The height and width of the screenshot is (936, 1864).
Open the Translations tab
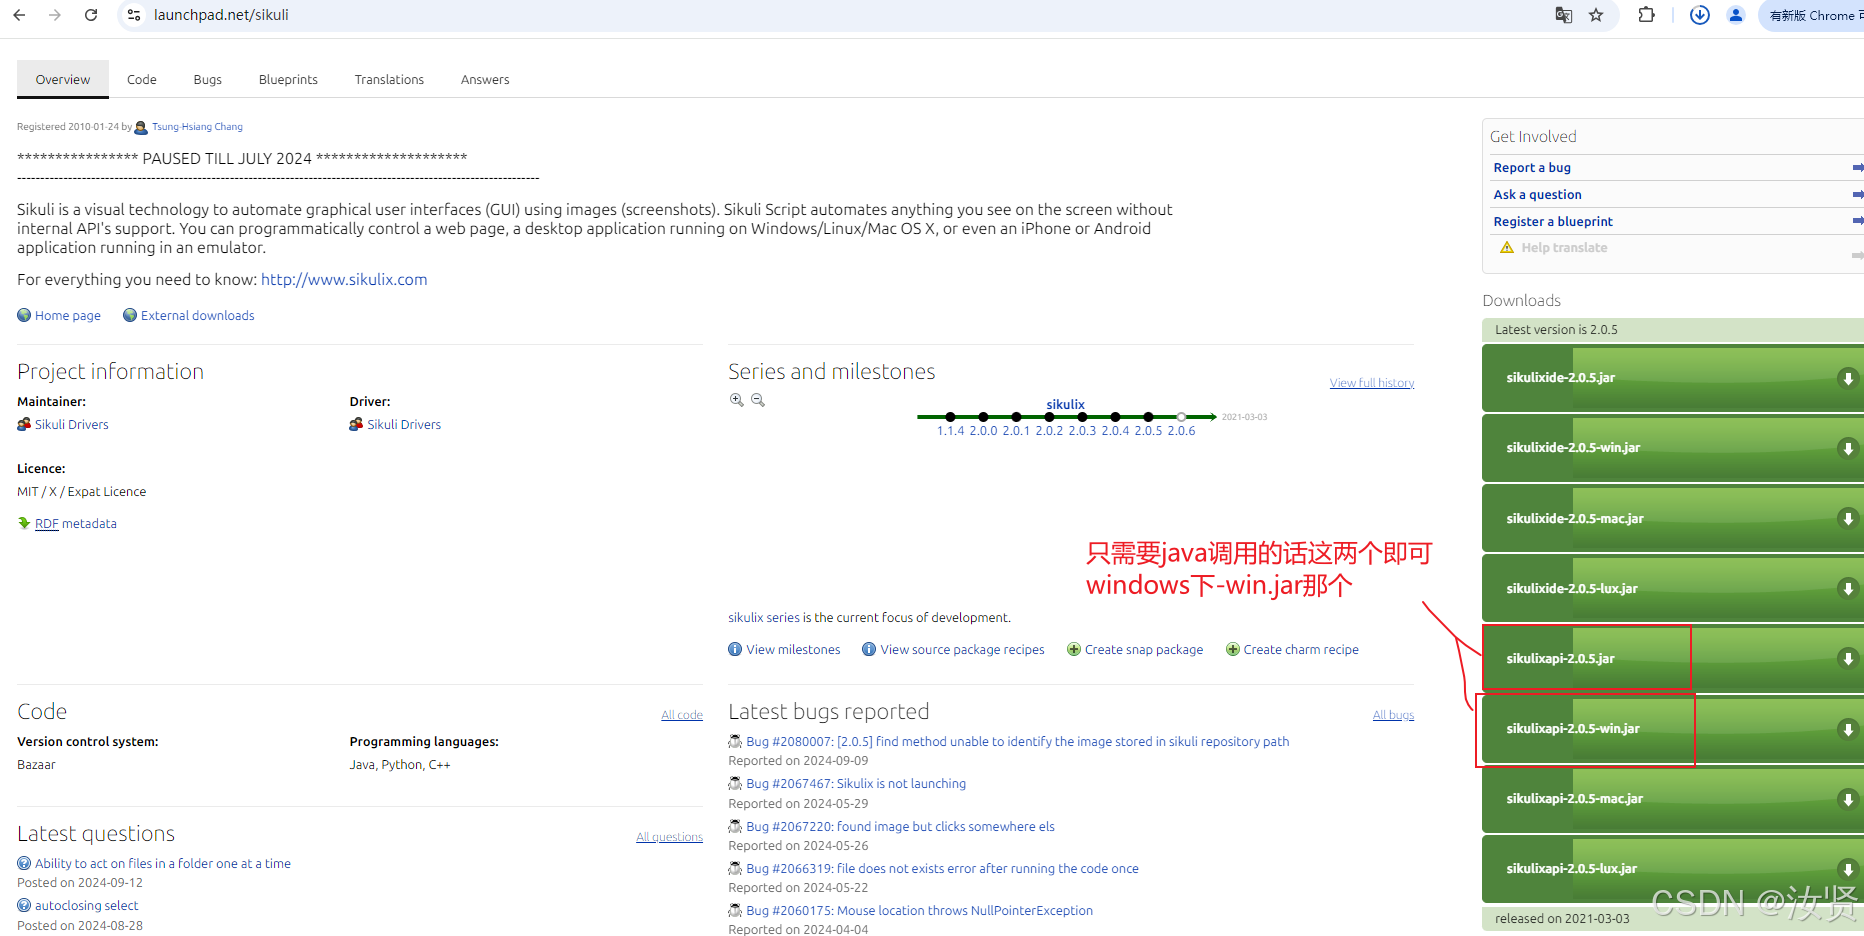click(389, 79)
